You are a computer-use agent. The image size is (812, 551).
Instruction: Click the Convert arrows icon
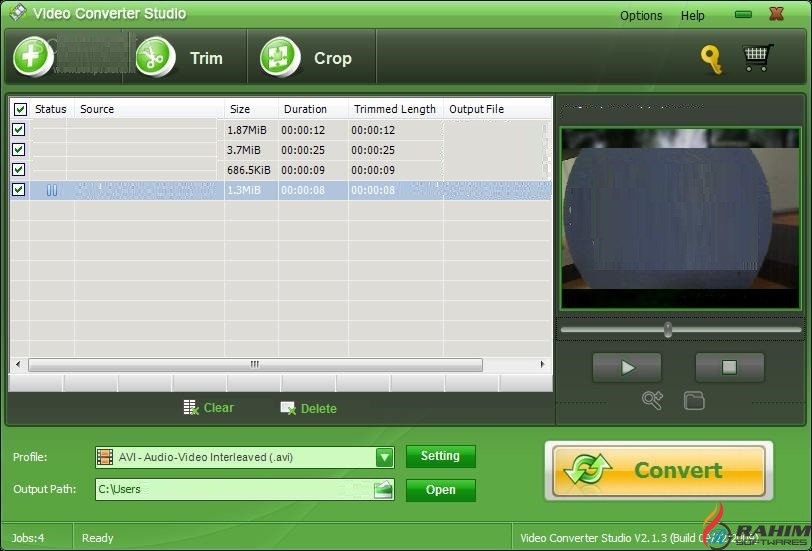[588, 469]
